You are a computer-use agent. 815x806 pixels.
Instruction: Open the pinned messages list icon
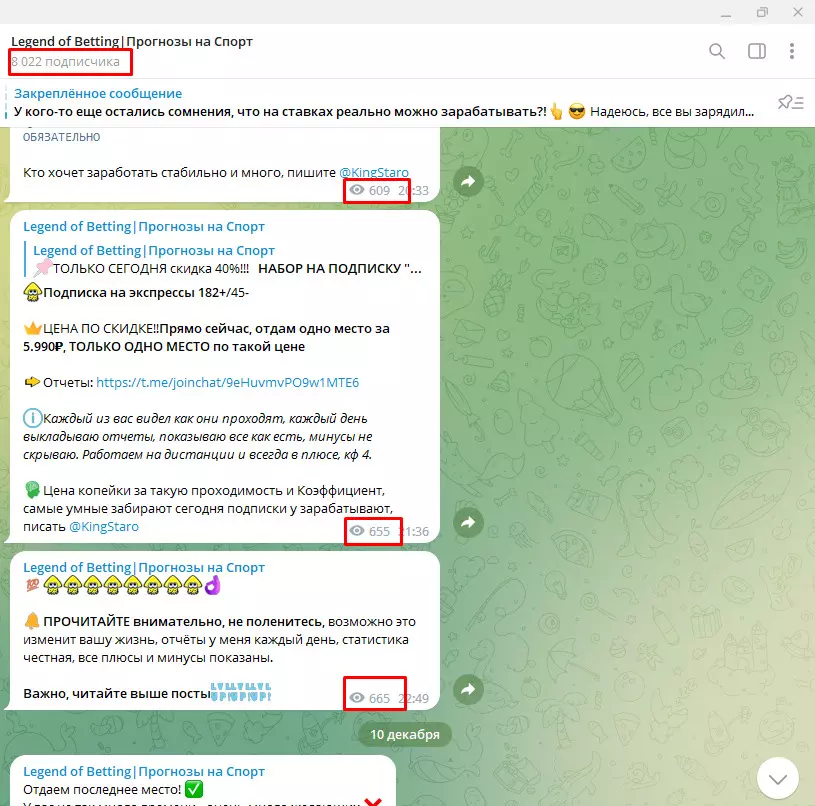point(791,102)
